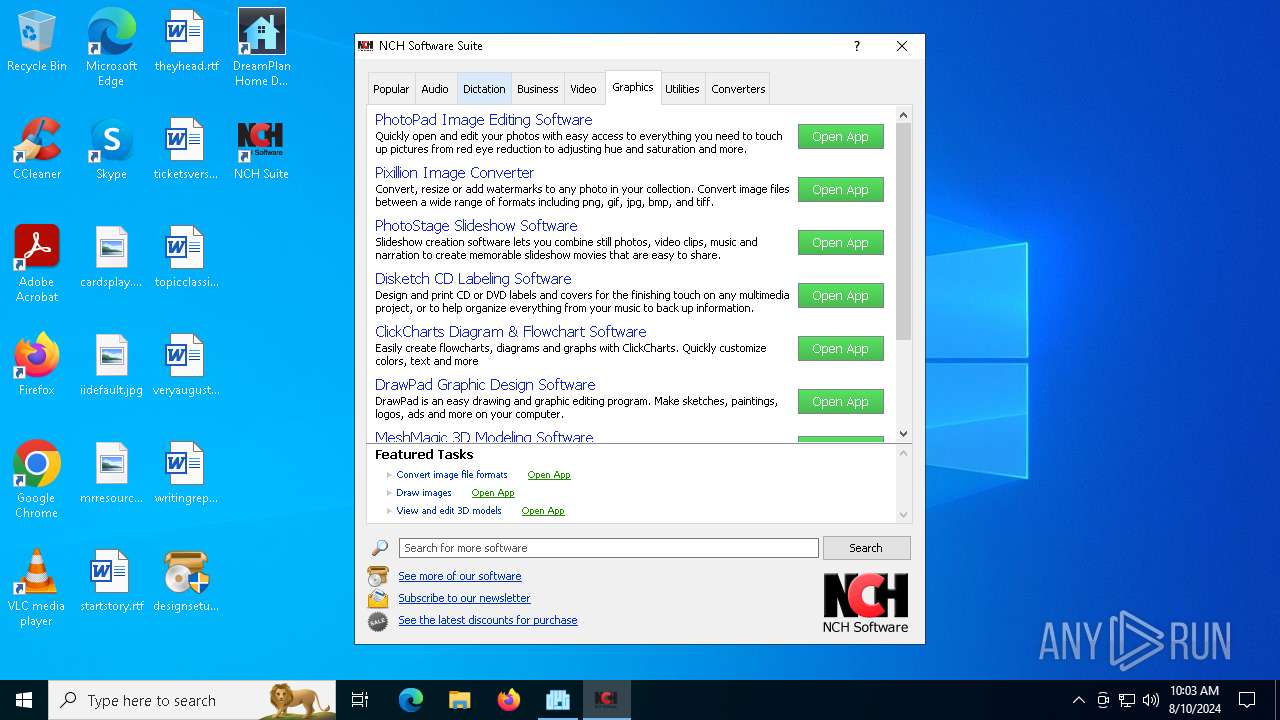Select the cardsplay image file icon

click(x=111, y=257)
